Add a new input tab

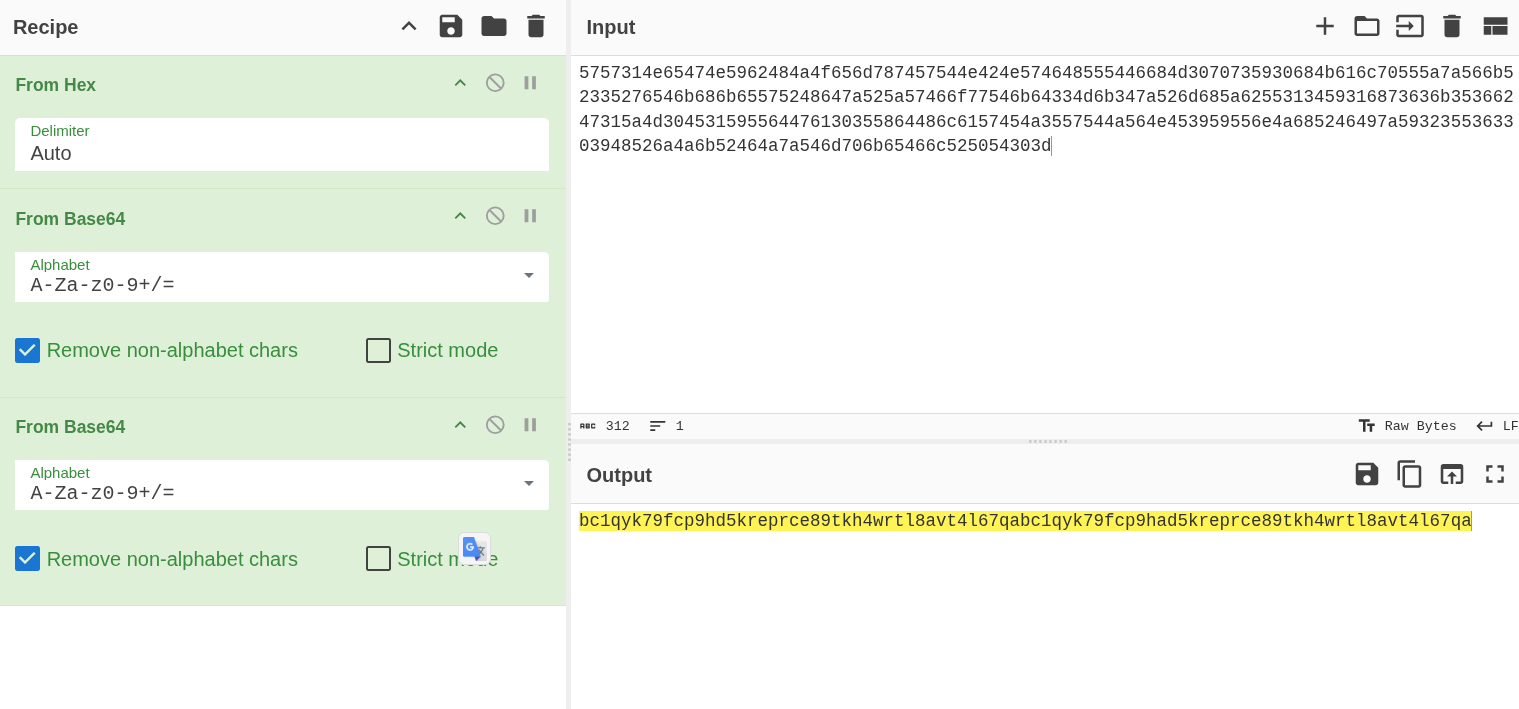(x=1324, y=26)
